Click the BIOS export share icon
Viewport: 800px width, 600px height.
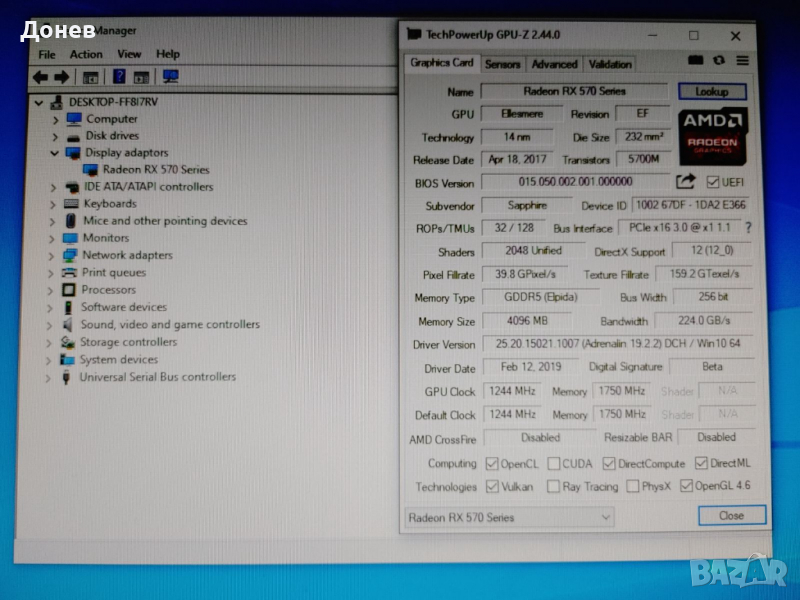[685, 182]
